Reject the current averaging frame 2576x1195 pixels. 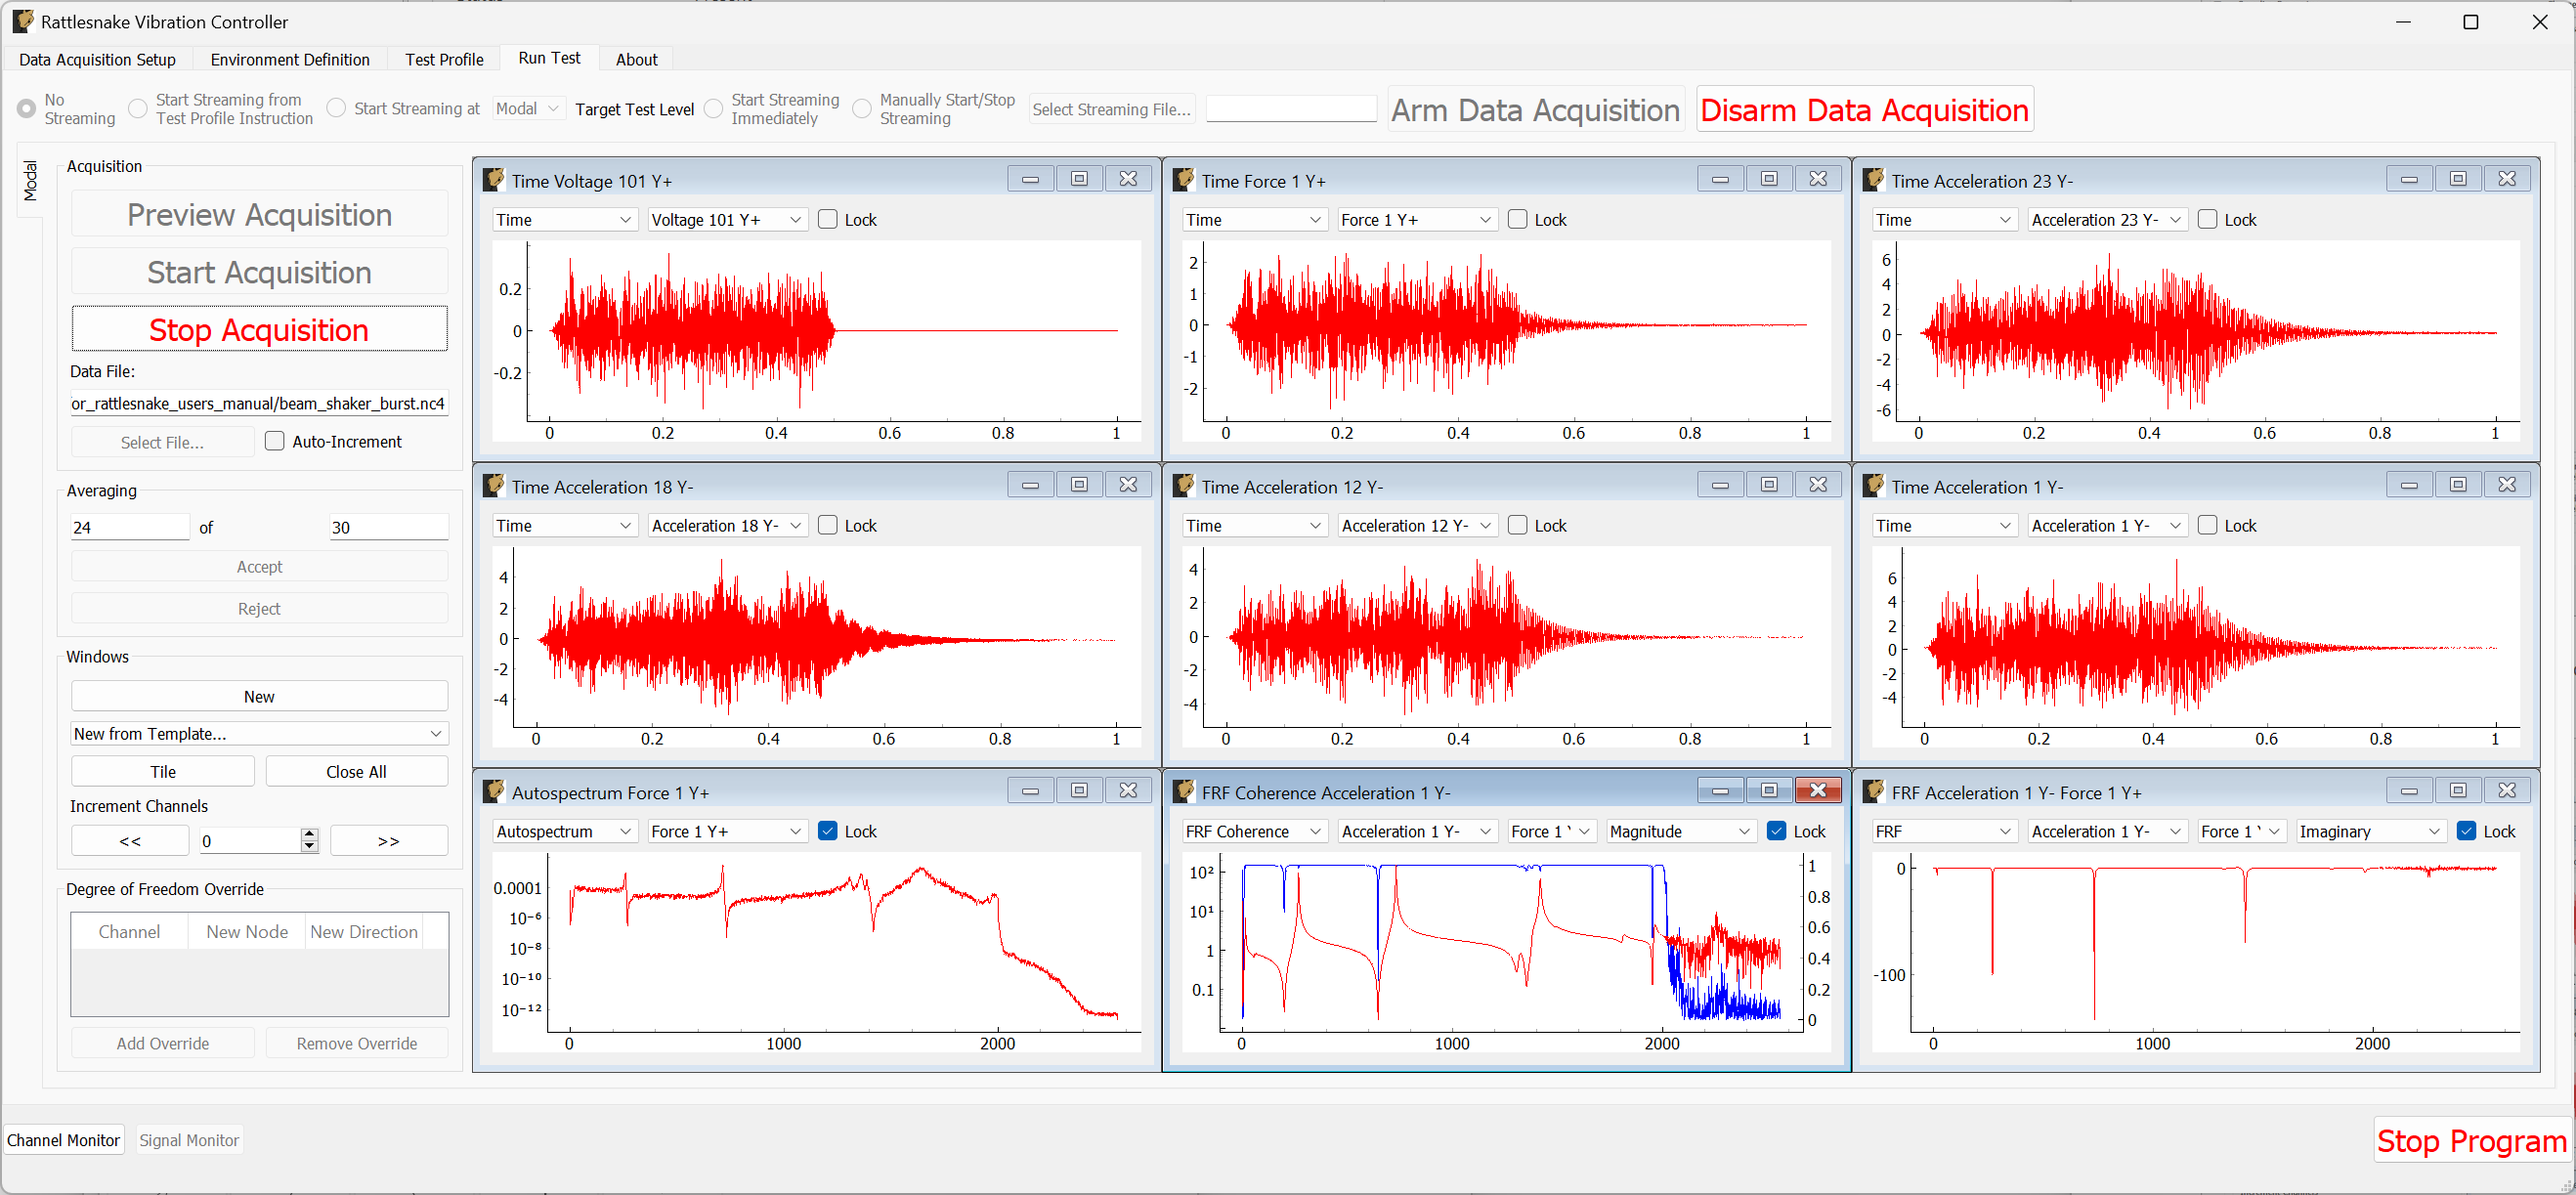(x=259, y=607)
